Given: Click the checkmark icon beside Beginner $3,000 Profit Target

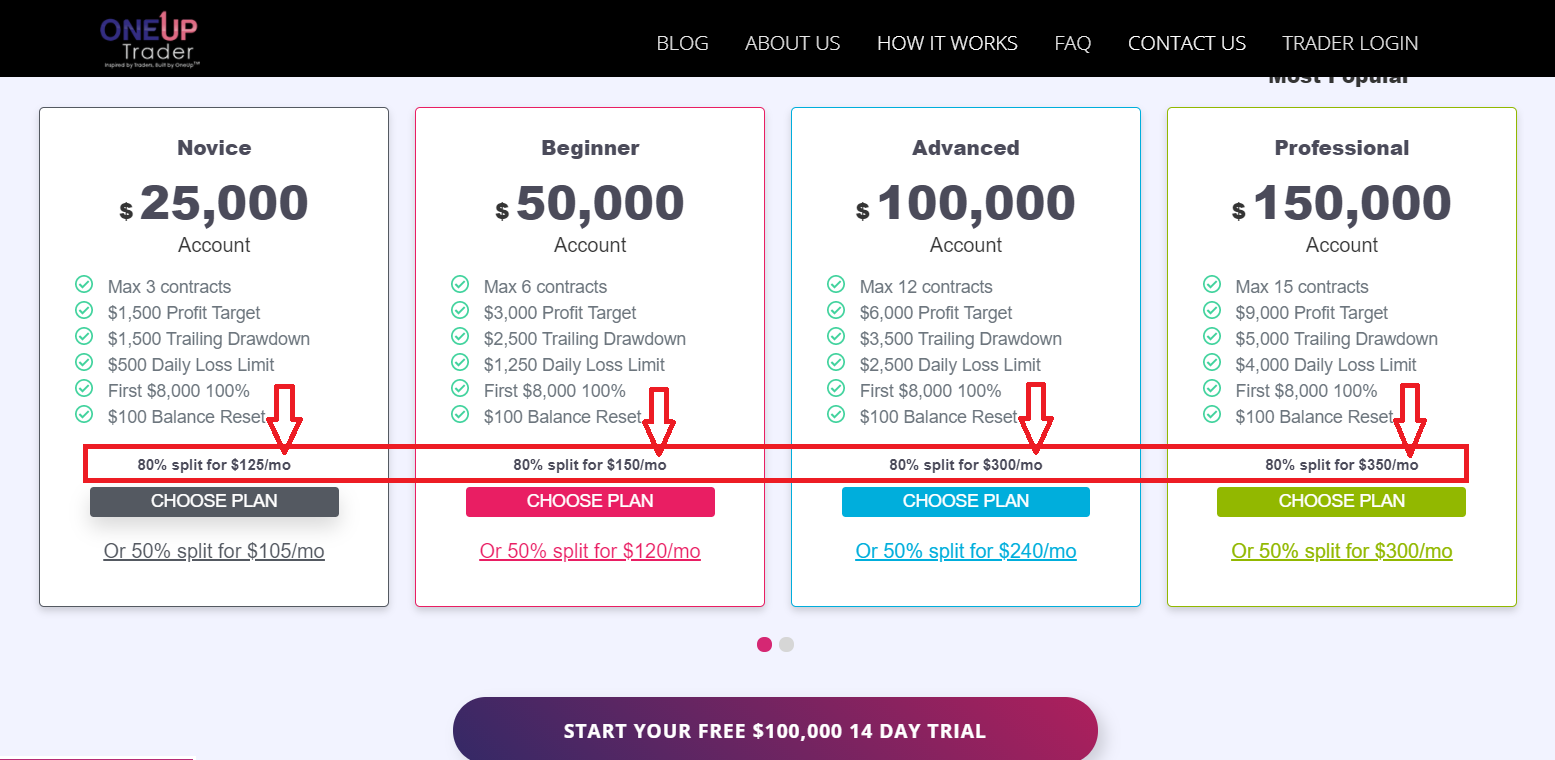Looking at the screenshot, I should (460, 311).
